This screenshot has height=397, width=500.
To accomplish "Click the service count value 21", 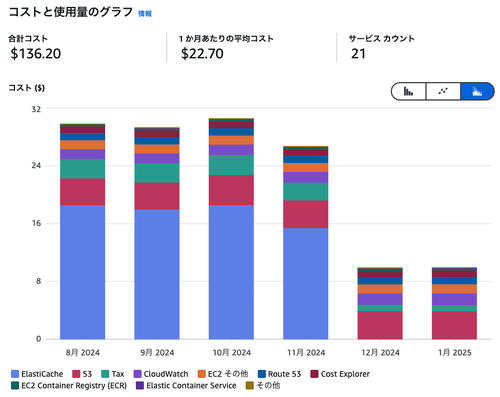I will coord(358,53).
